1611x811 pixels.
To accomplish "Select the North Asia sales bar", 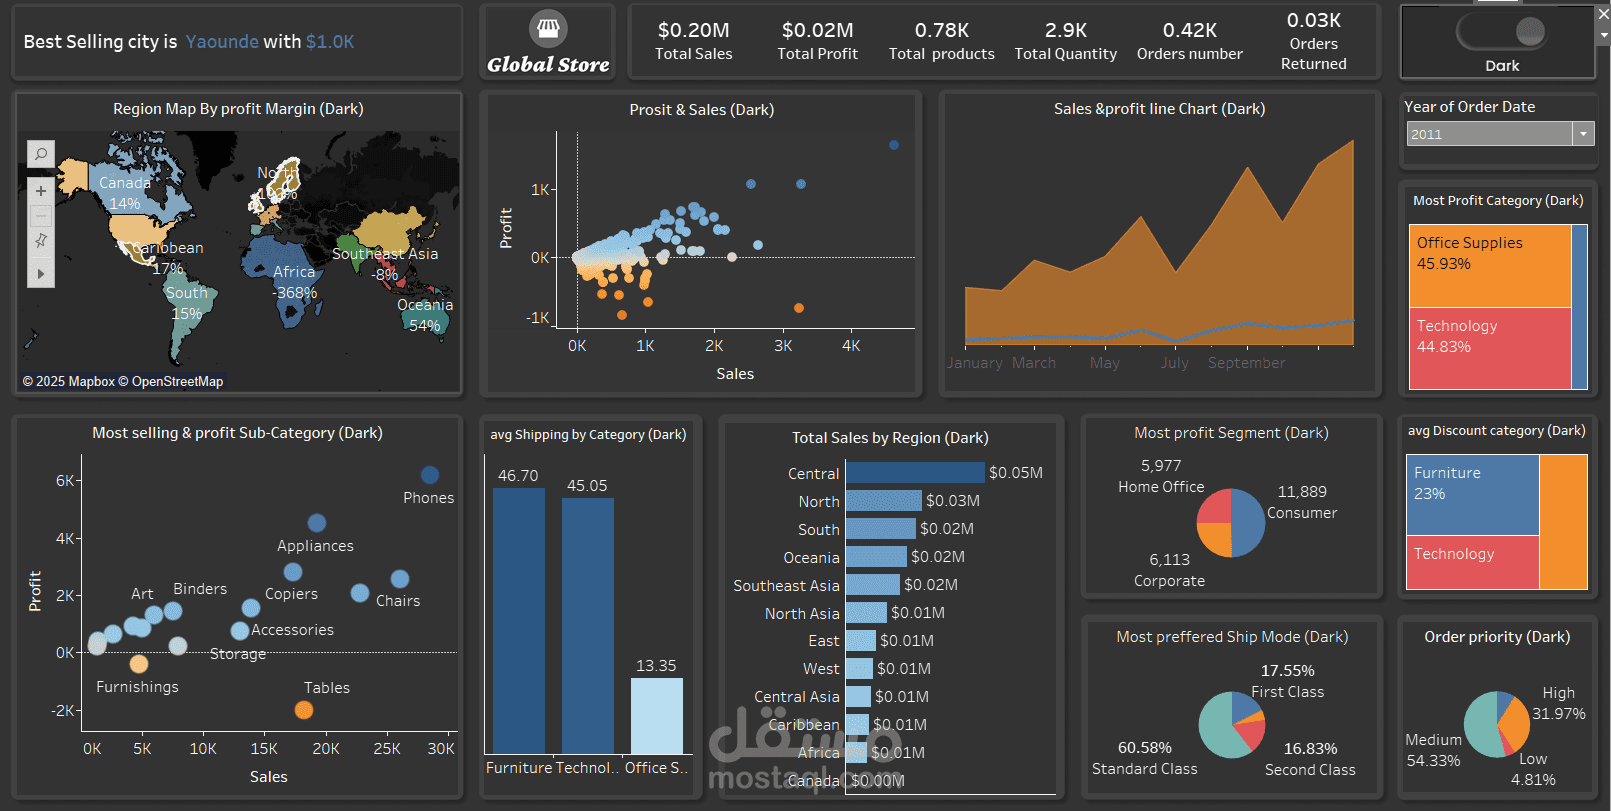I will (x=866, y=612).
